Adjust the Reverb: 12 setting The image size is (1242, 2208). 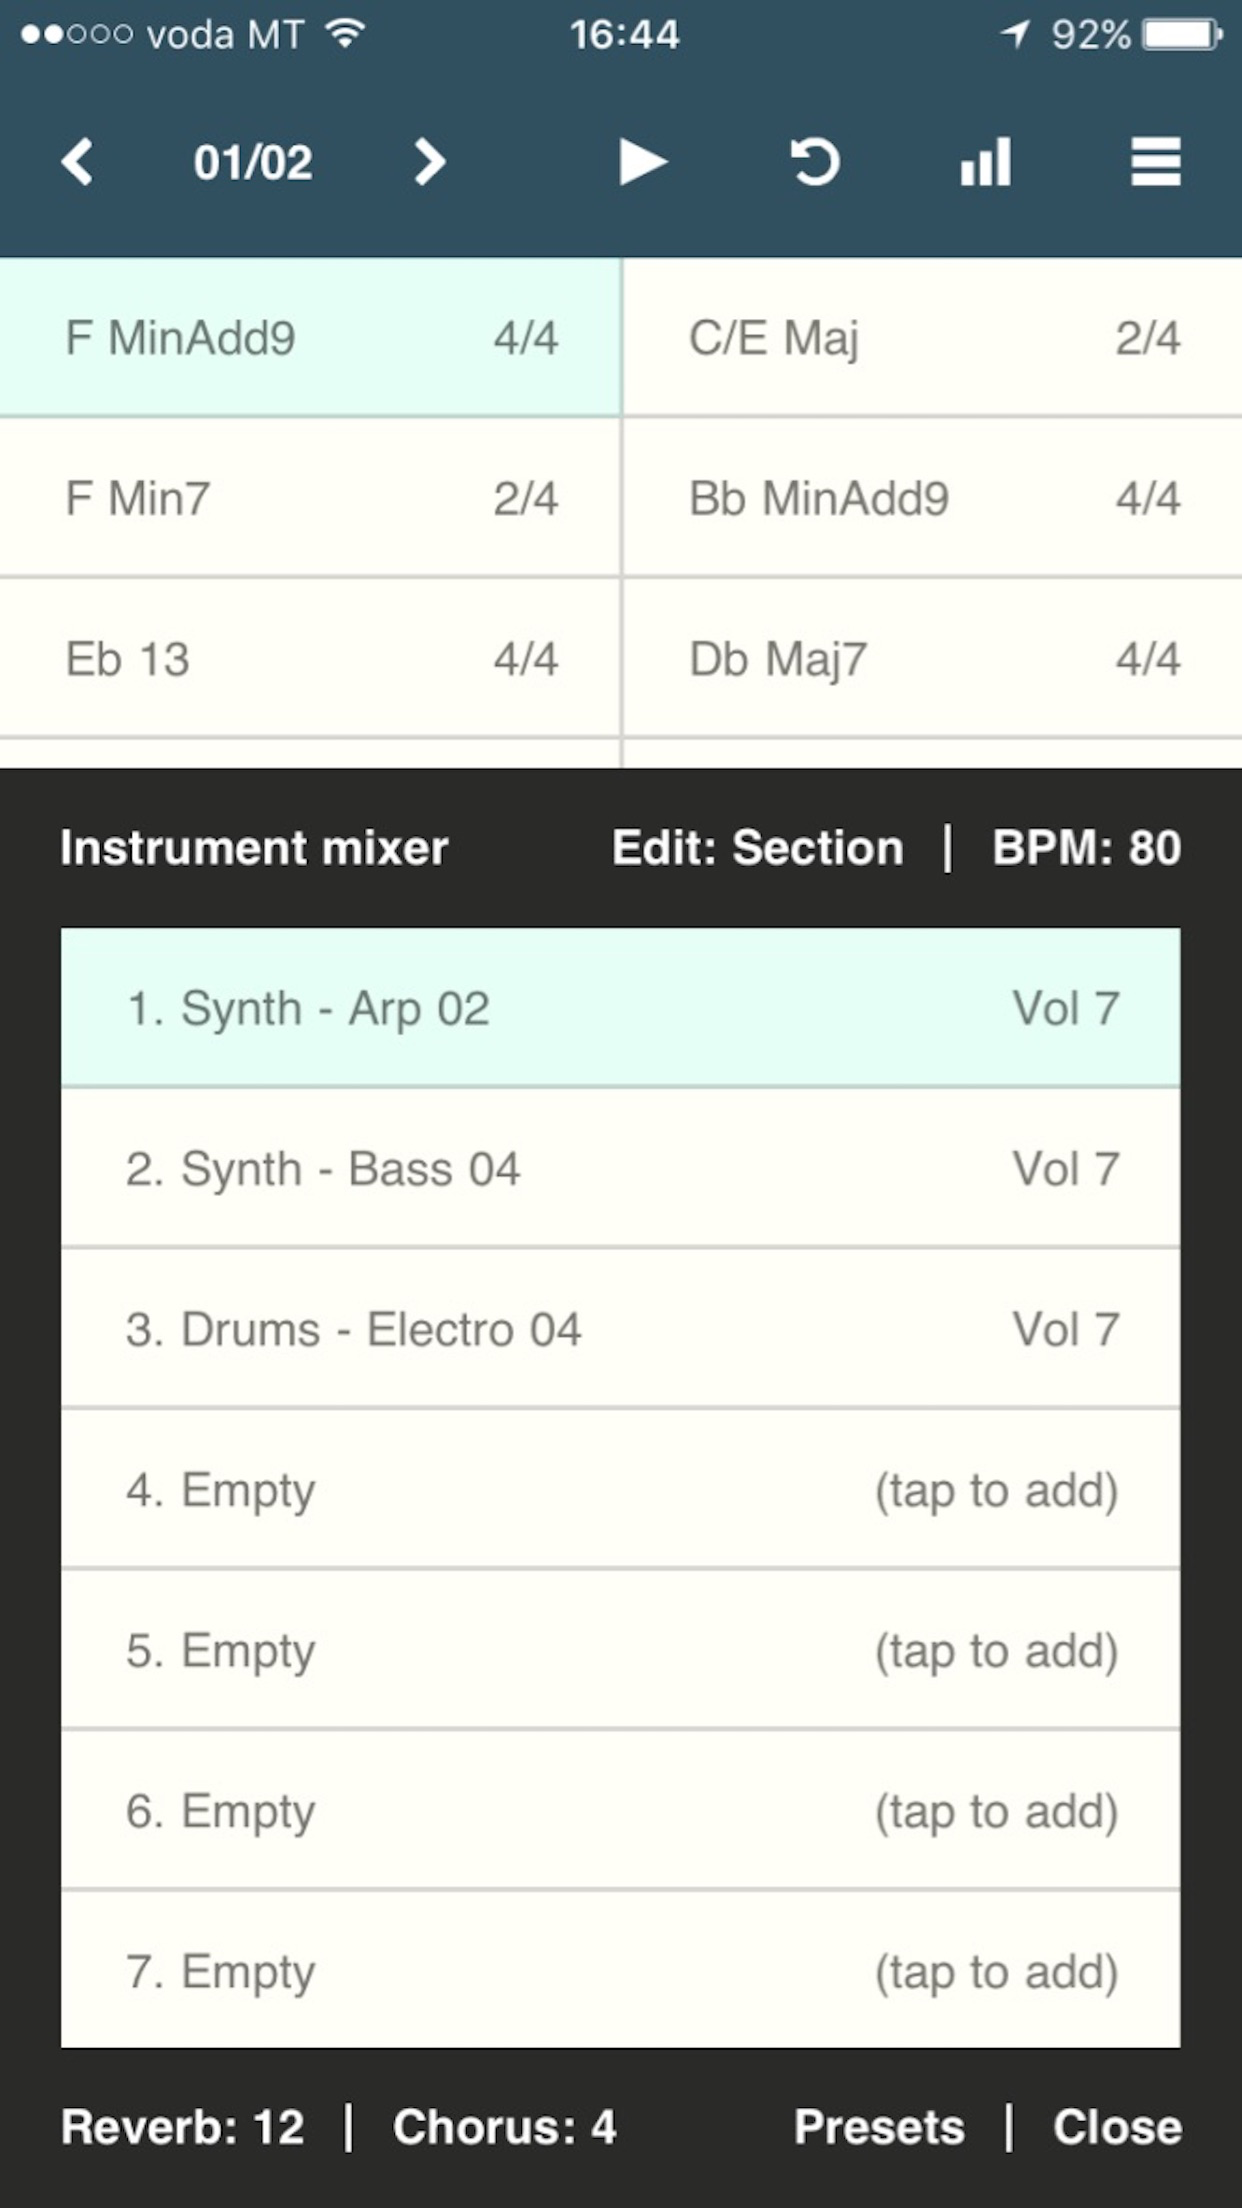coord(183,2127)
